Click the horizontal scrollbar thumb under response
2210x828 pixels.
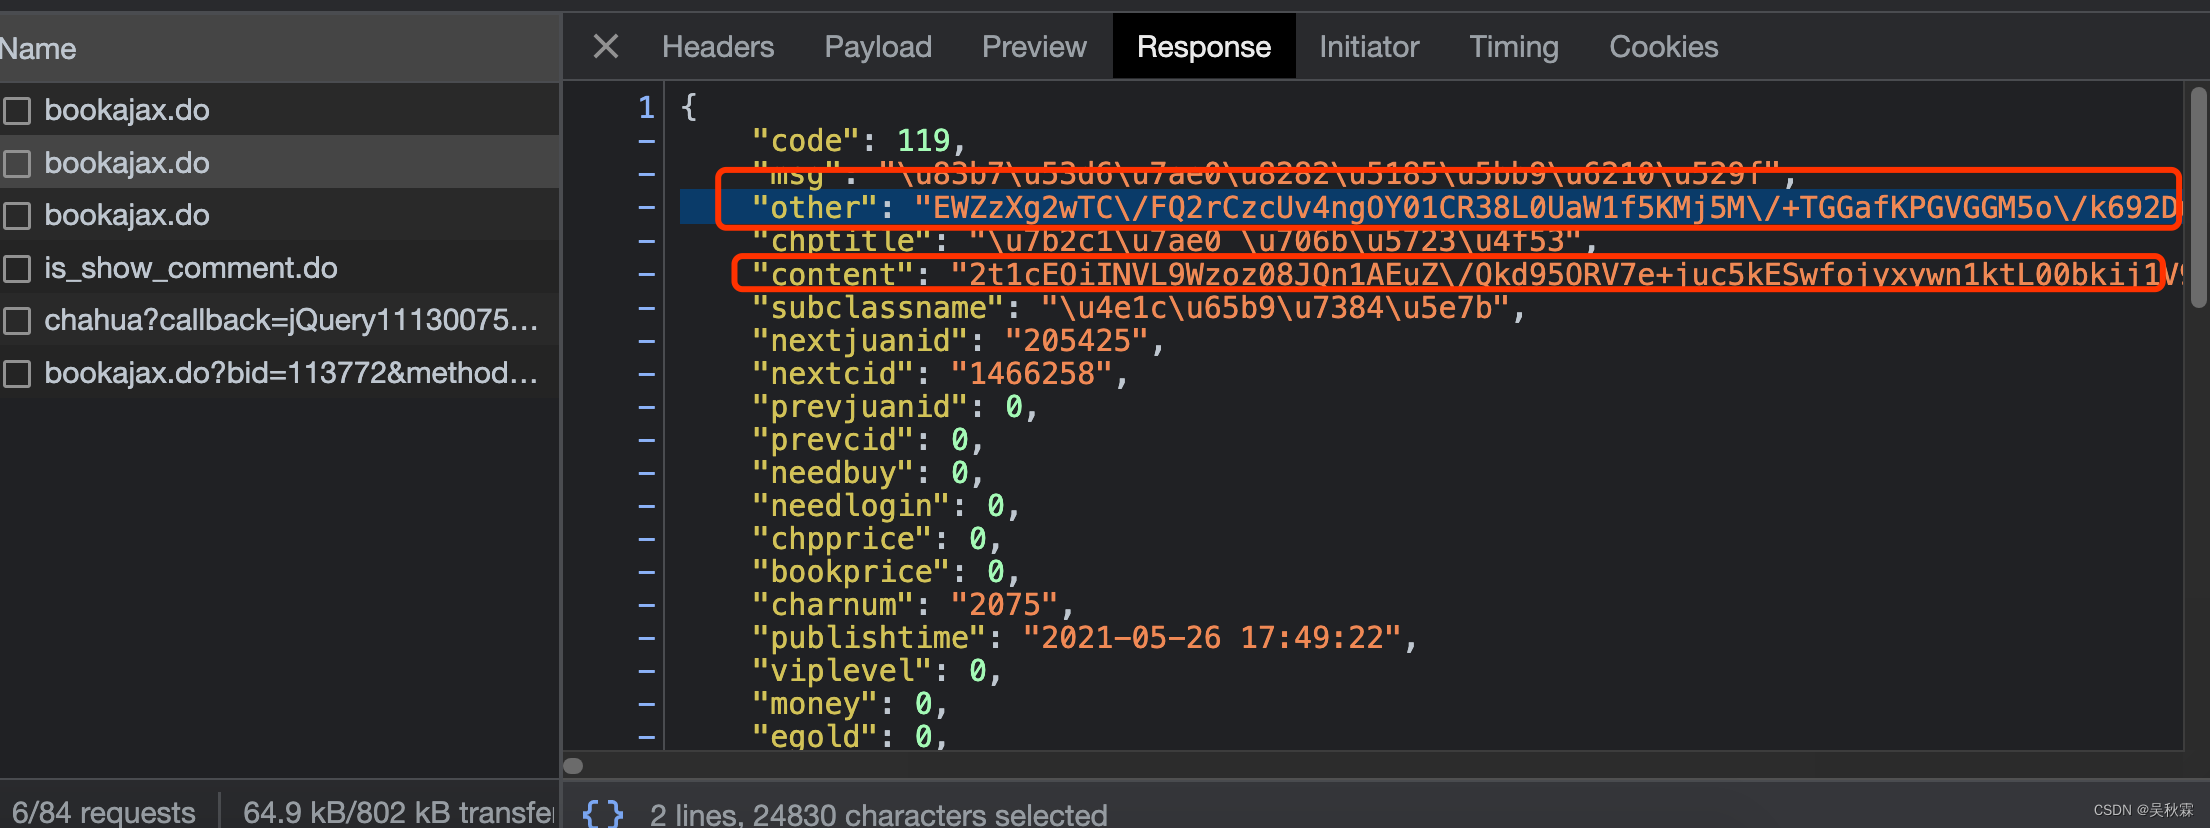pos(573,766)
